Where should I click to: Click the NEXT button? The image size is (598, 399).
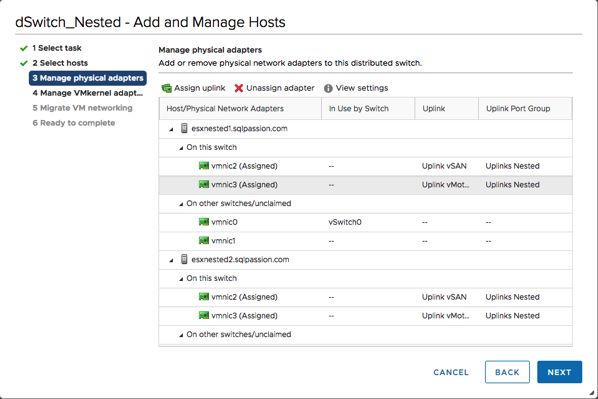(x=559, y=372)
